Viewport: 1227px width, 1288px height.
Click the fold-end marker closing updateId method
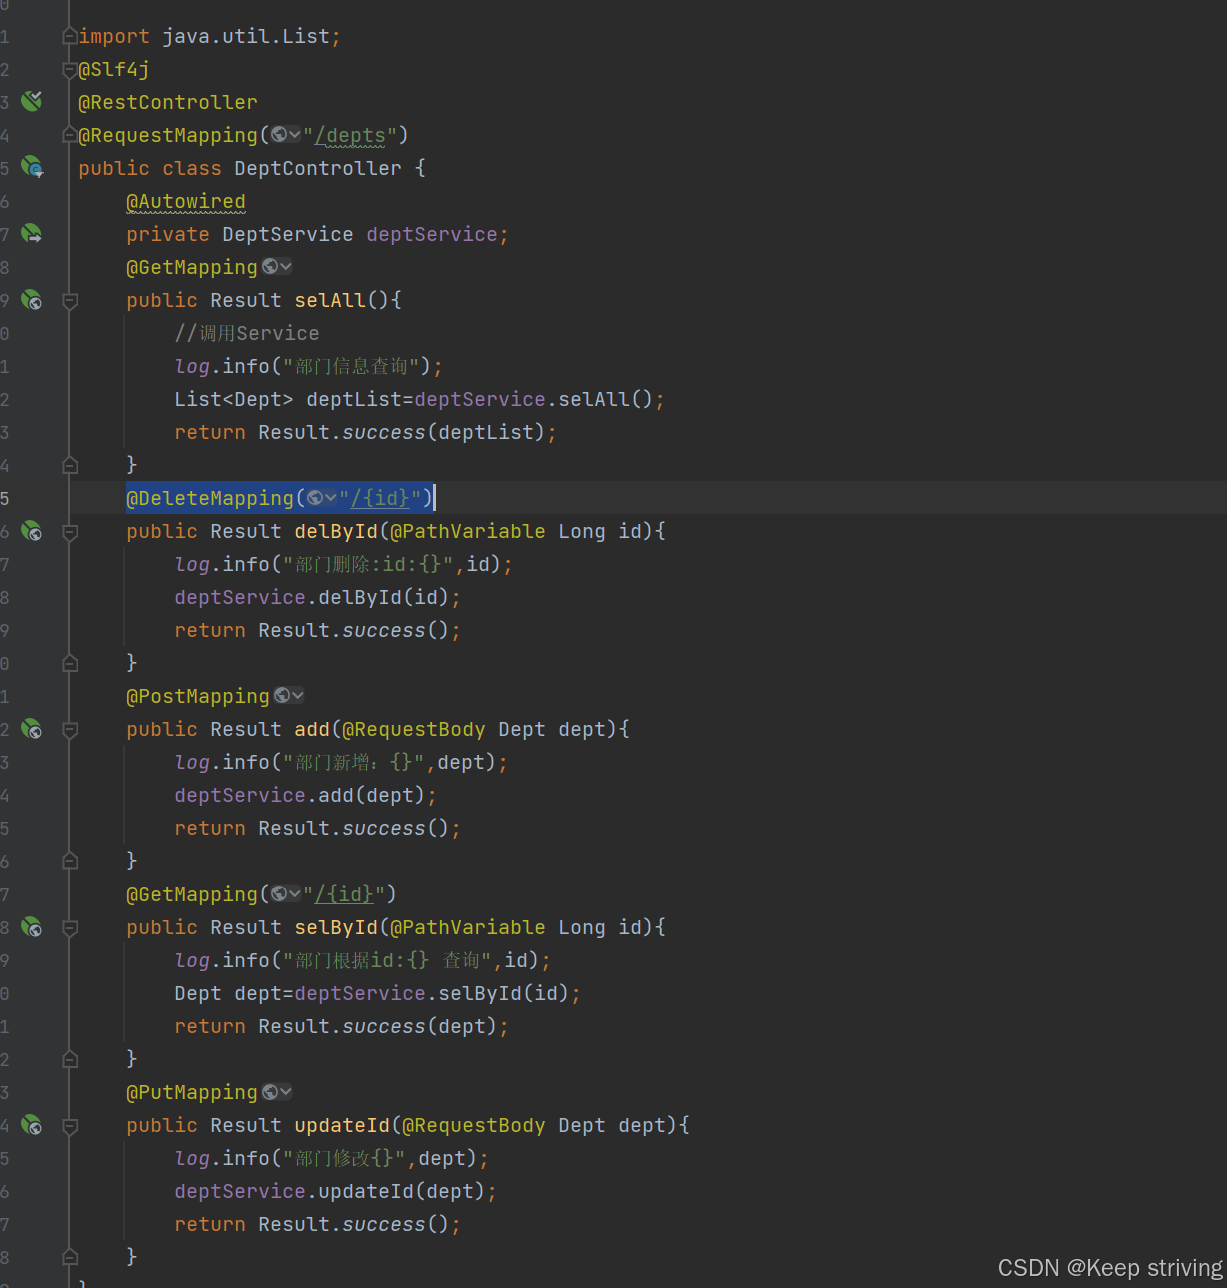70,1256
